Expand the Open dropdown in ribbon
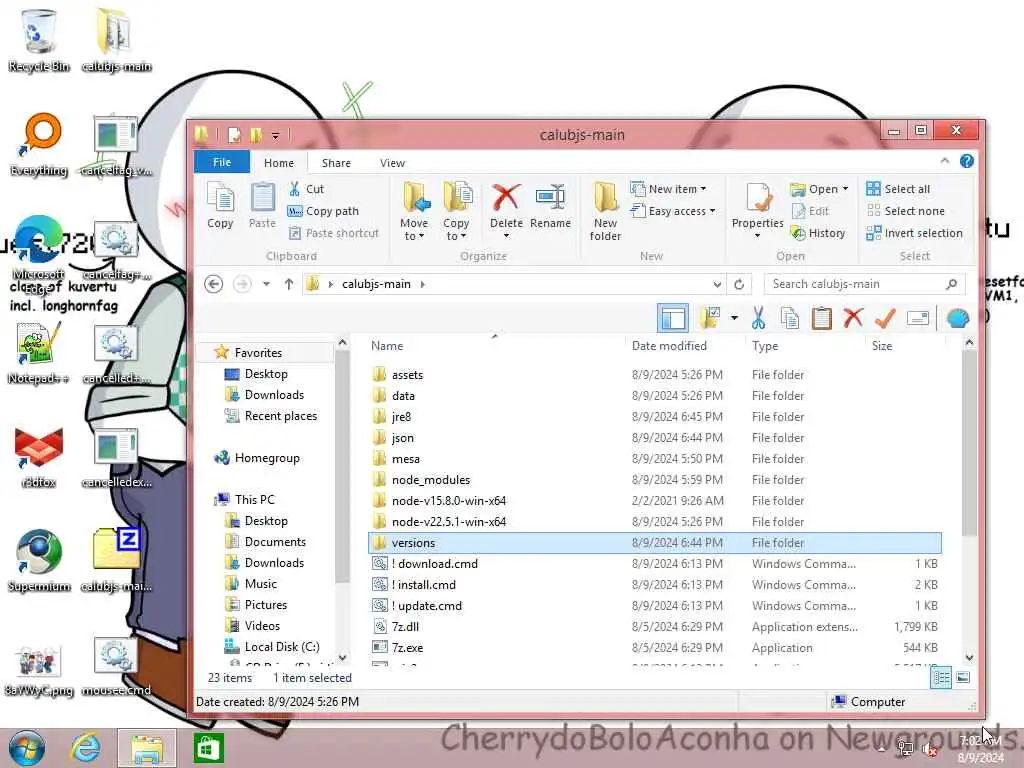This screenshot has height=768, width=1024. pos(819,189)
